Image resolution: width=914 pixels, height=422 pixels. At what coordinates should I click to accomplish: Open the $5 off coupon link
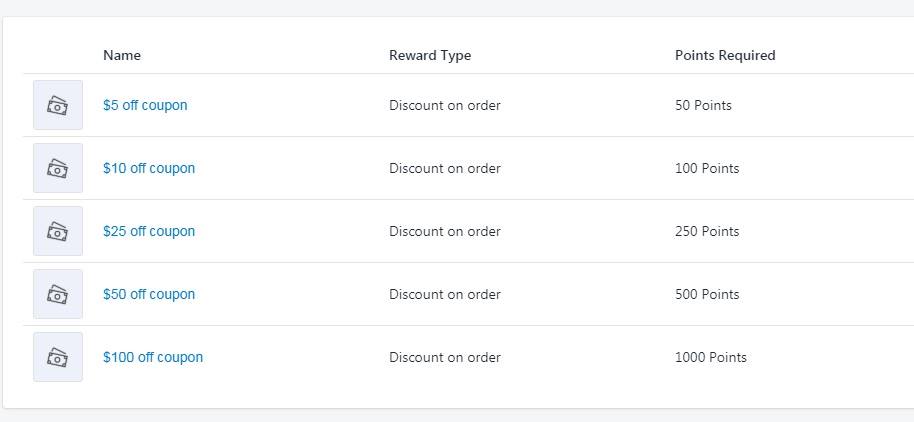[145, 106]
